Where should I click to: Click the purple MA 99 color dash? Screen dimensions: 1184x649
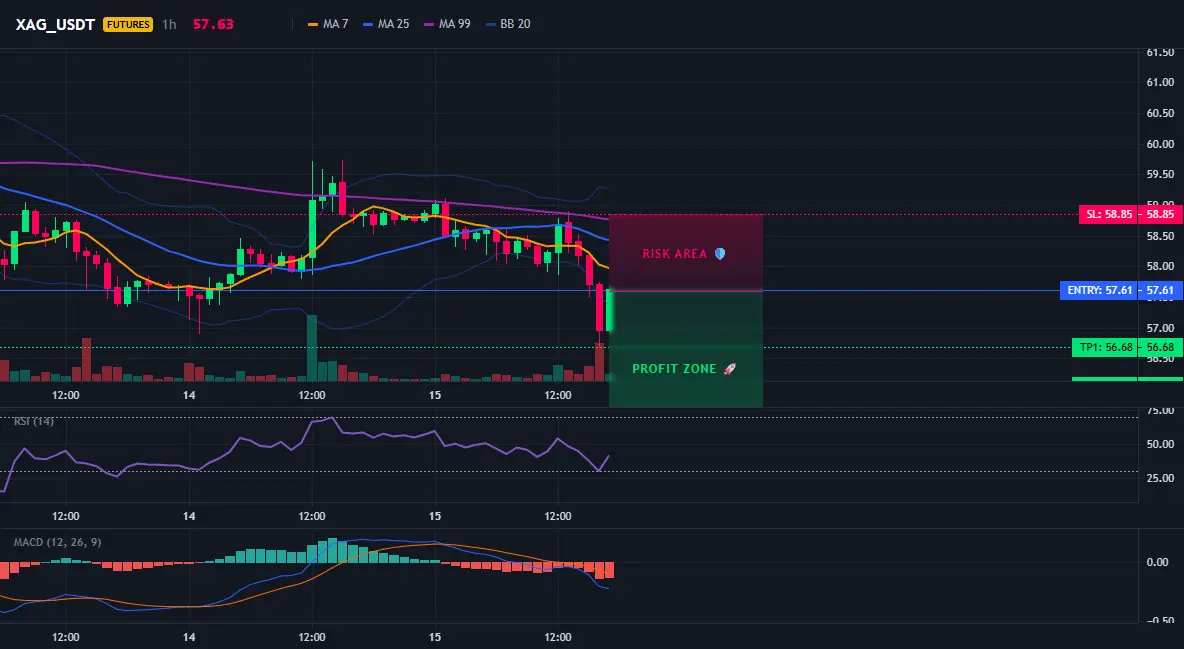[429, 24]
